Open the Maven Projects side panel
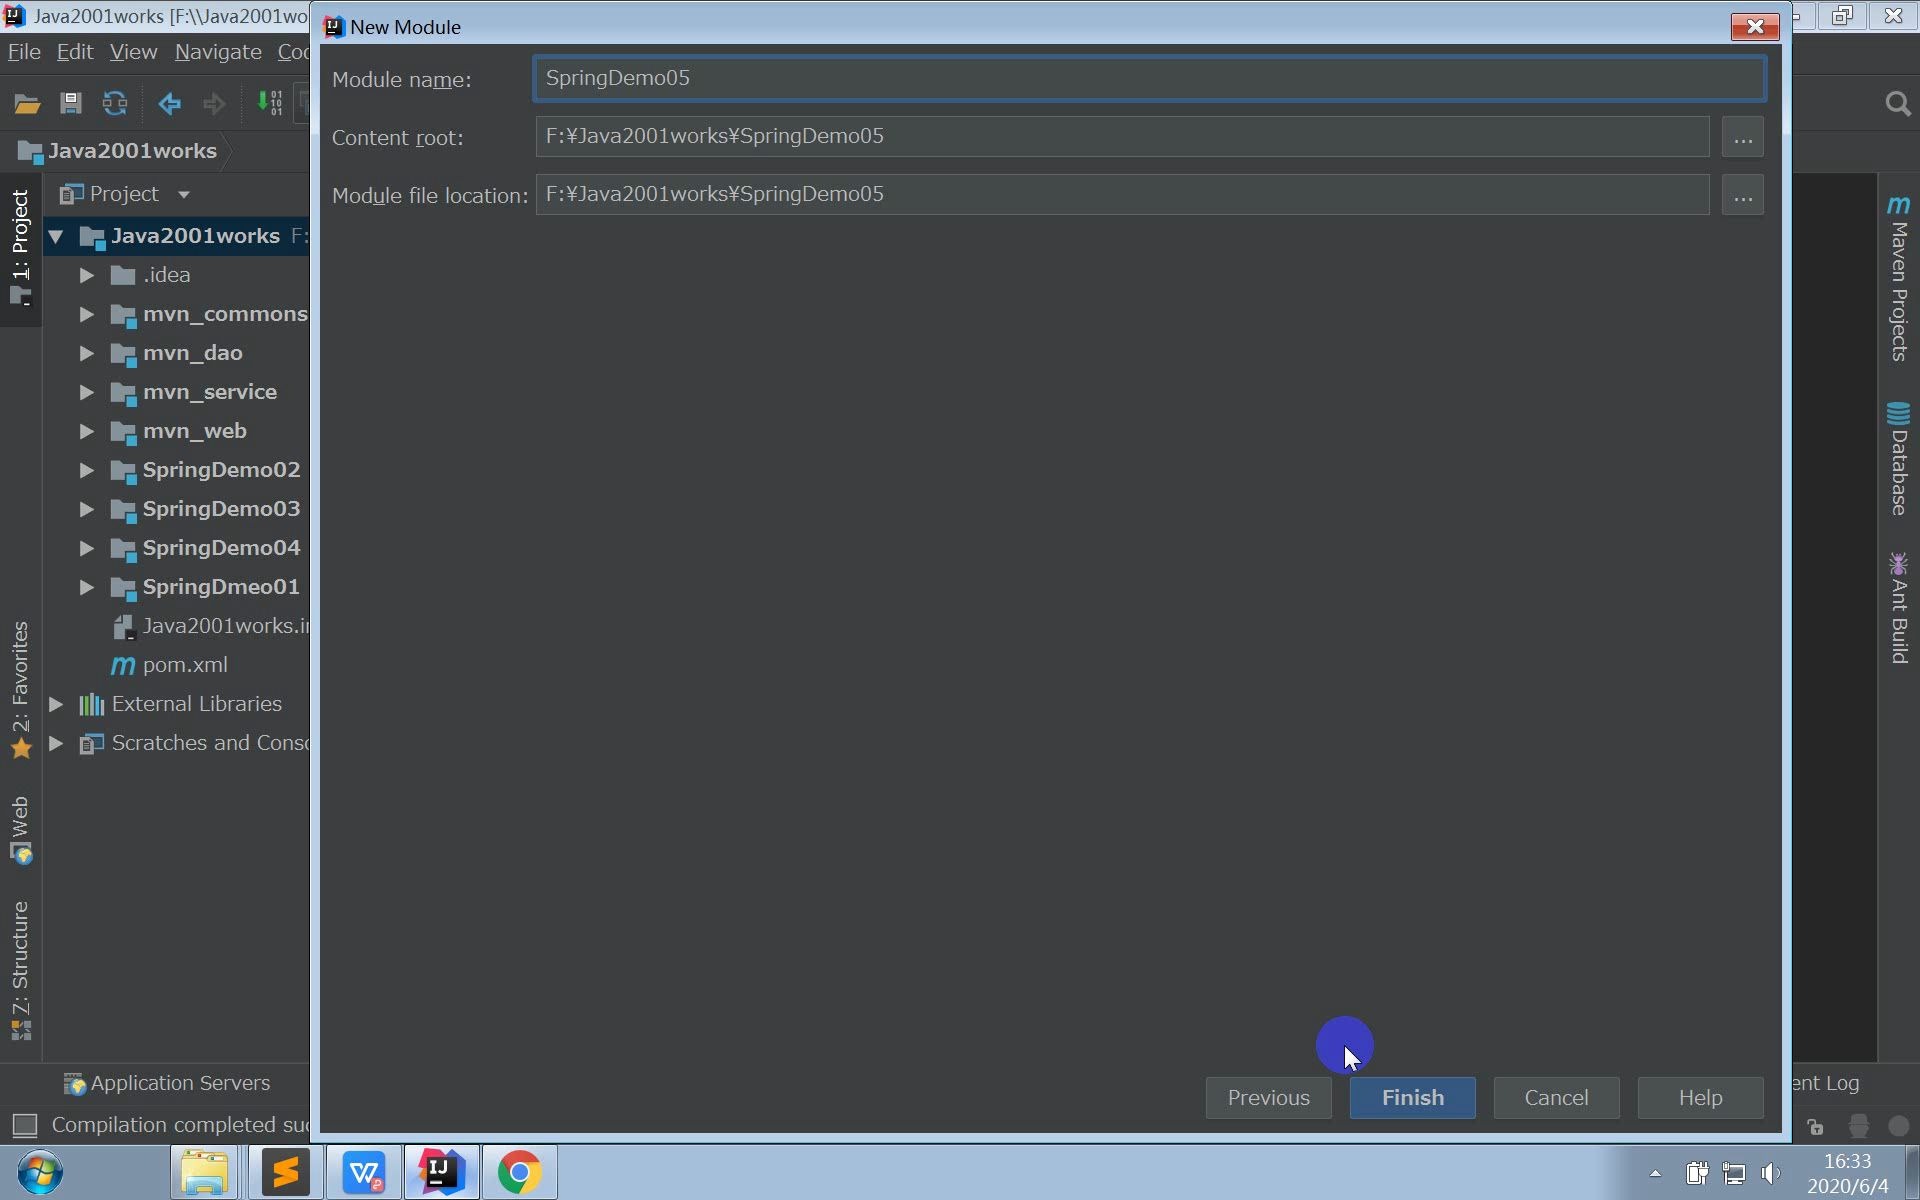The image size is (1920, 1200). coord(1899,280)
